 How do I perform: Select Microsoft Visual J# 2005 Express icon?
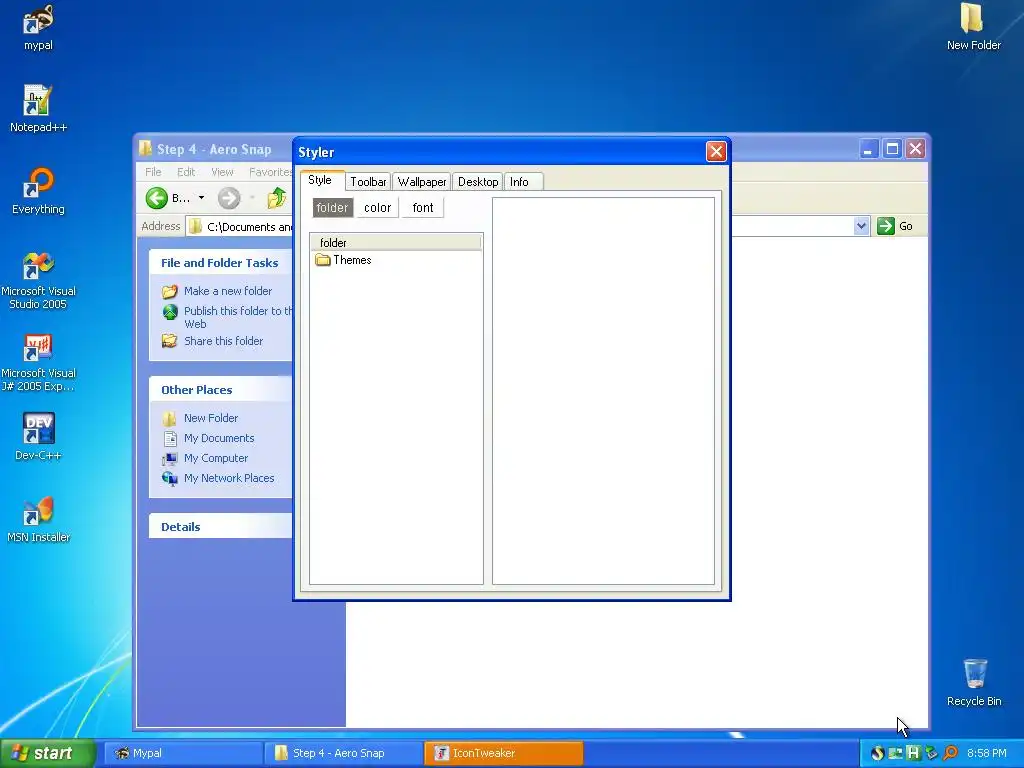click(x=38, y=363)
